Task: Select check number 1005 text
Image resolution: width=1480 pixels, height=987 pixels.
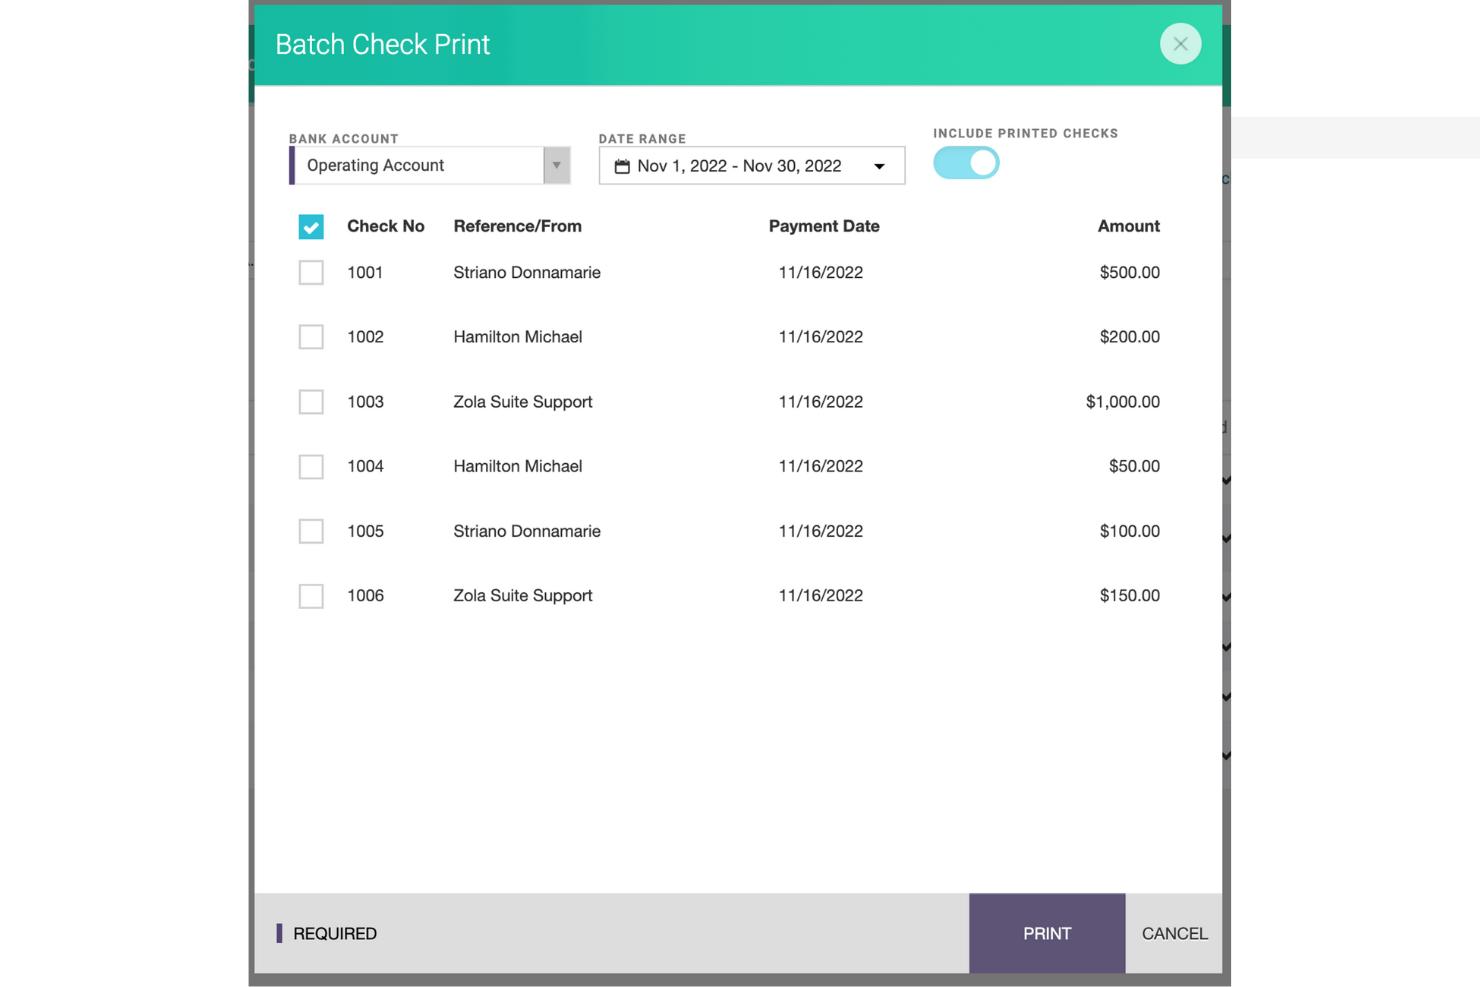Action: point(365,531)
